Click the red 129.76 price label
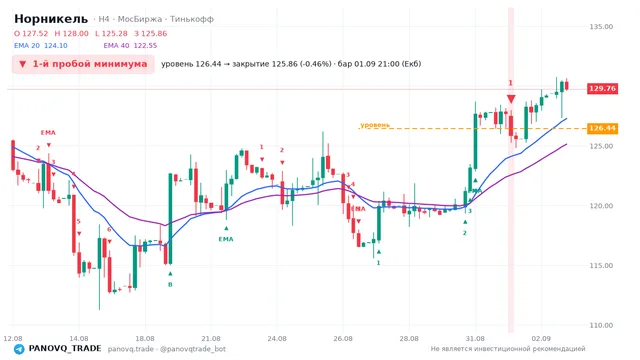 click(x=602, y=89)
